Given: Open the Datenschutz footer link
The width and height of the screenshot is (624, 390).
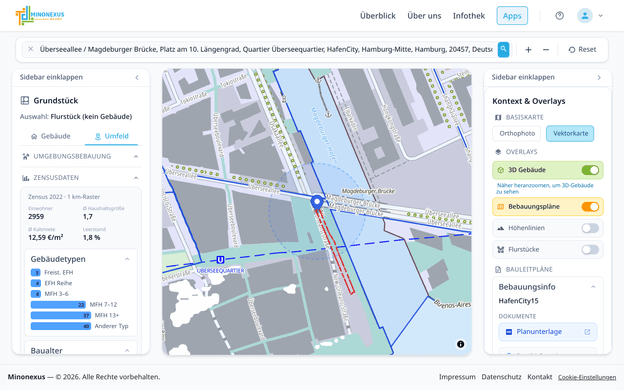Looking at the screenshot, I should [501, 377].
